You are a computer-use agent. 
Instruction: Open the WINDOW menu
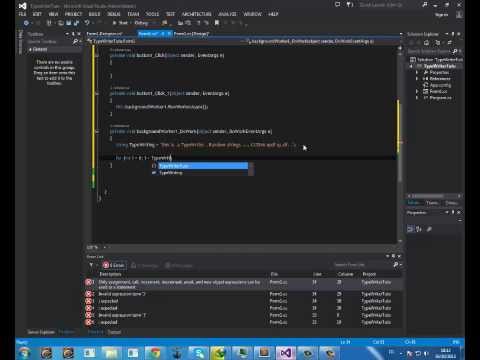pyautogui.click(x=252, y=14)
